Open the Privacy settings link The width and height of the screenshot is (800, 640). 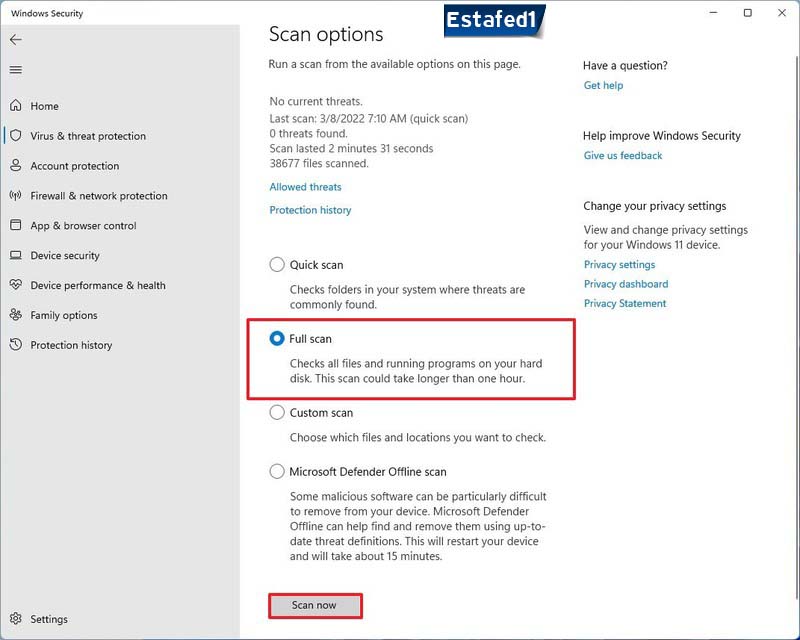(619, 264)
